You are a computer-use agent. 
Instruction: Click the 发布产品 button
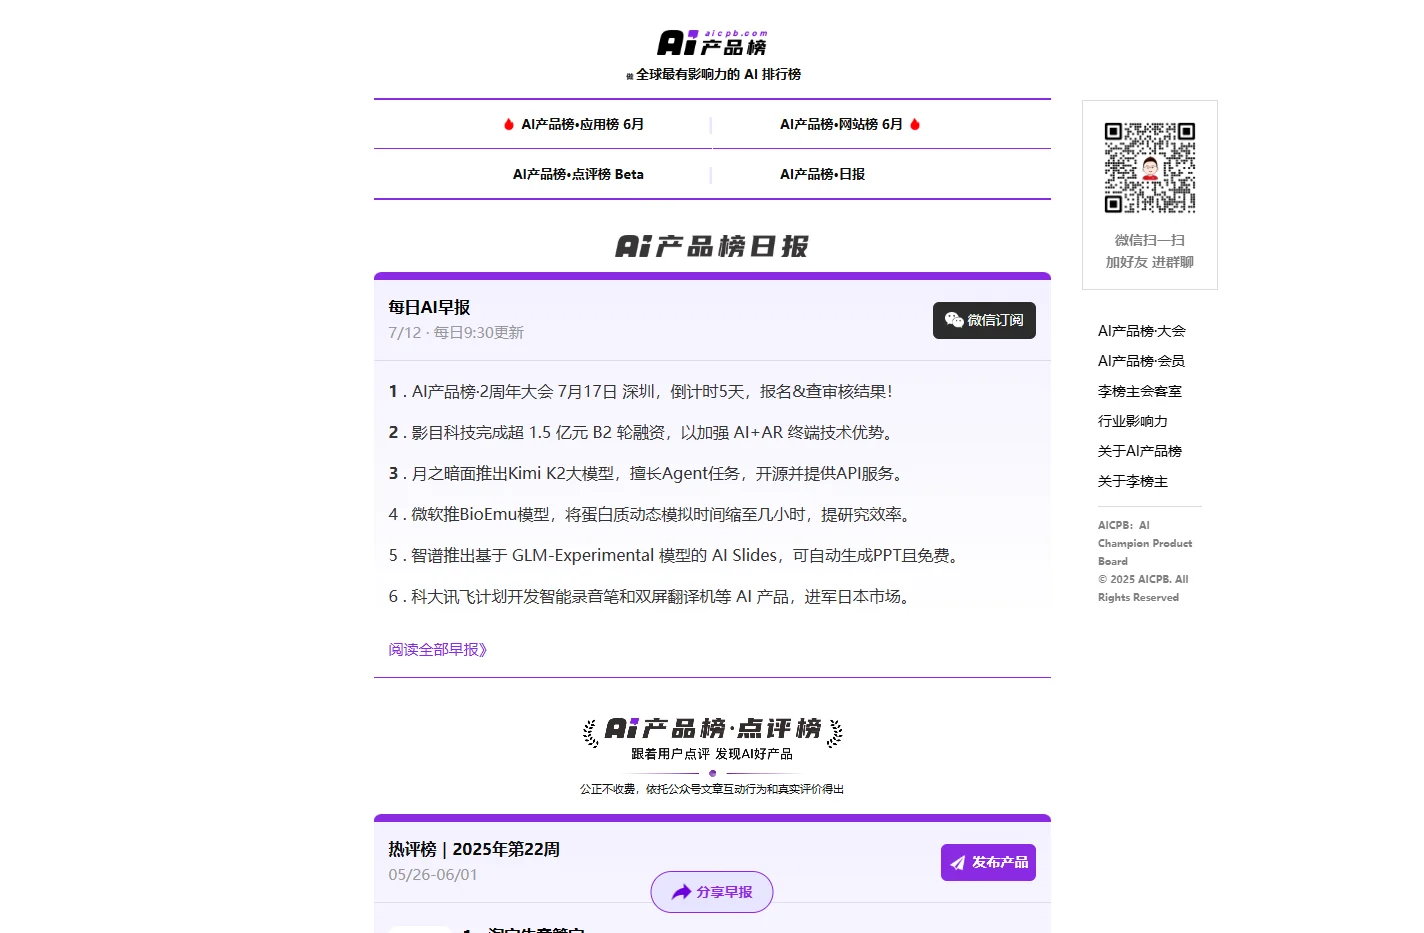988,862
